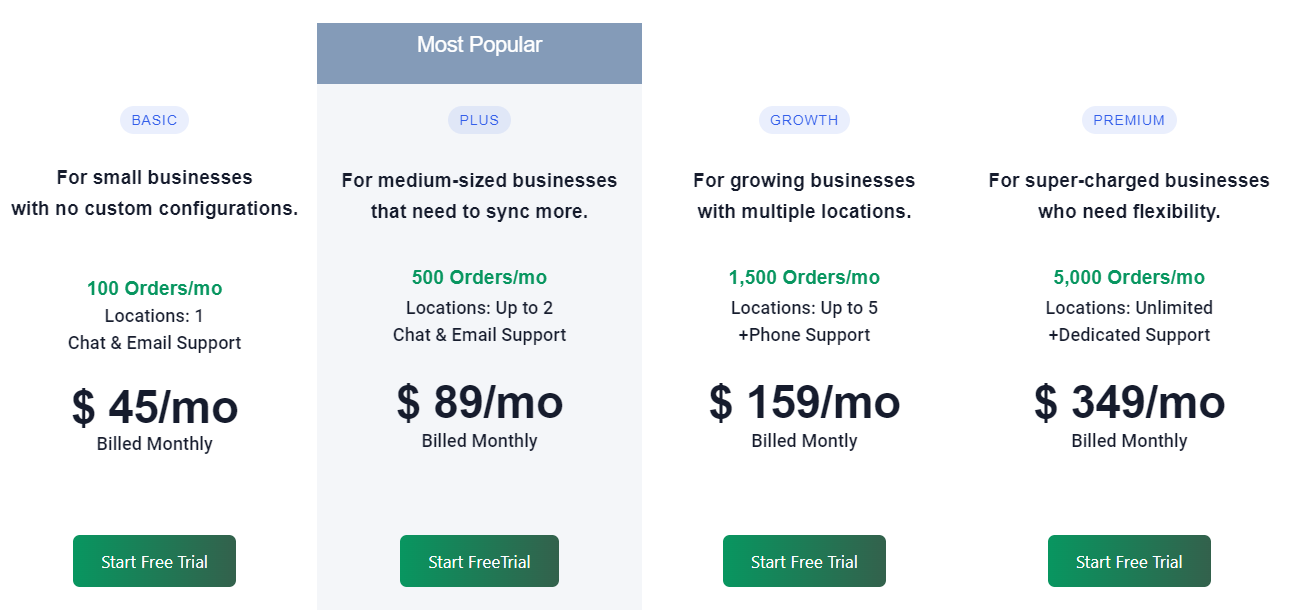Click the BASIC plan badge
The image size is (1290, 613).
[x=154, y=120]
